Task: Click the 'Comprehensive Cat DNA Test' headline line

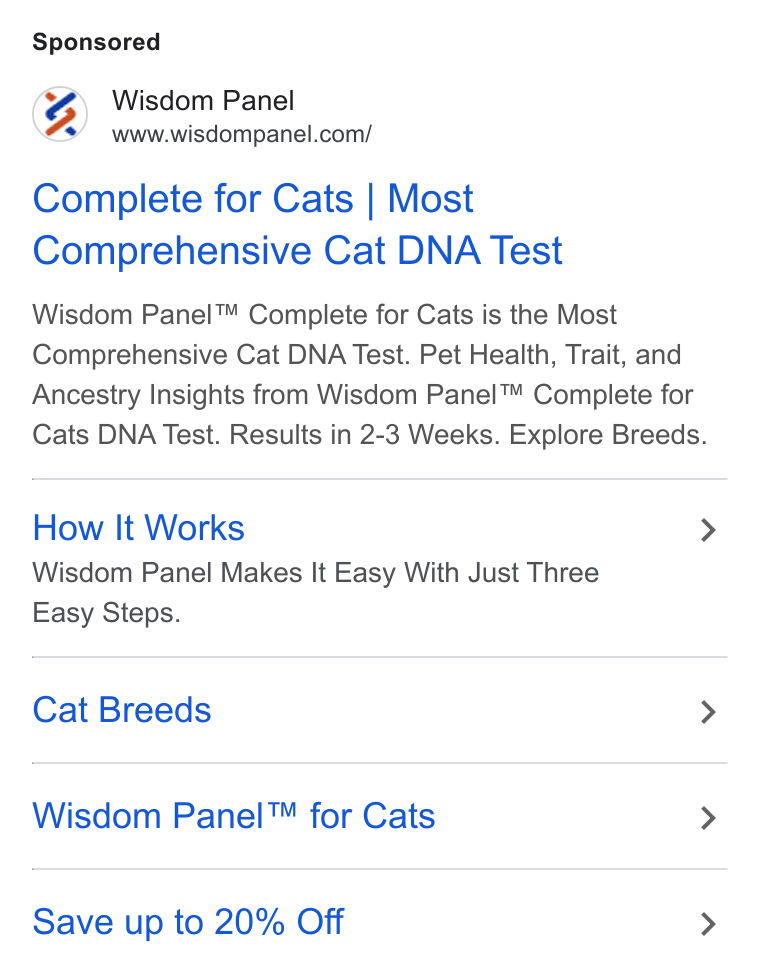Action: pyautogui.click(x=298, y=251)
